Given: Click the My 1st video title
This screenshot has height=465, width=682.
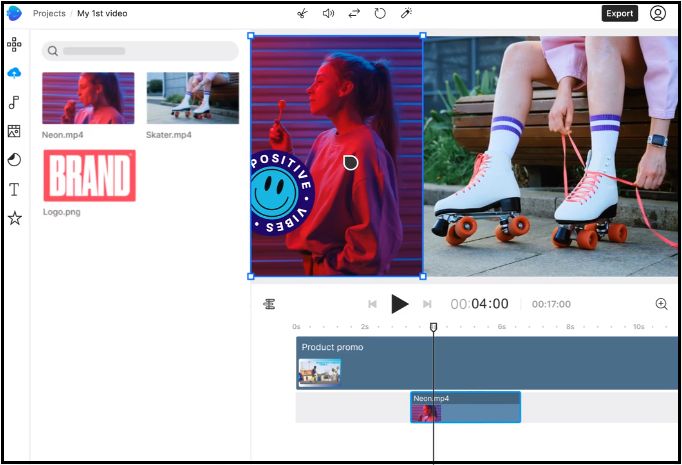Looking at the screenshot, I should tap(102, 13).
